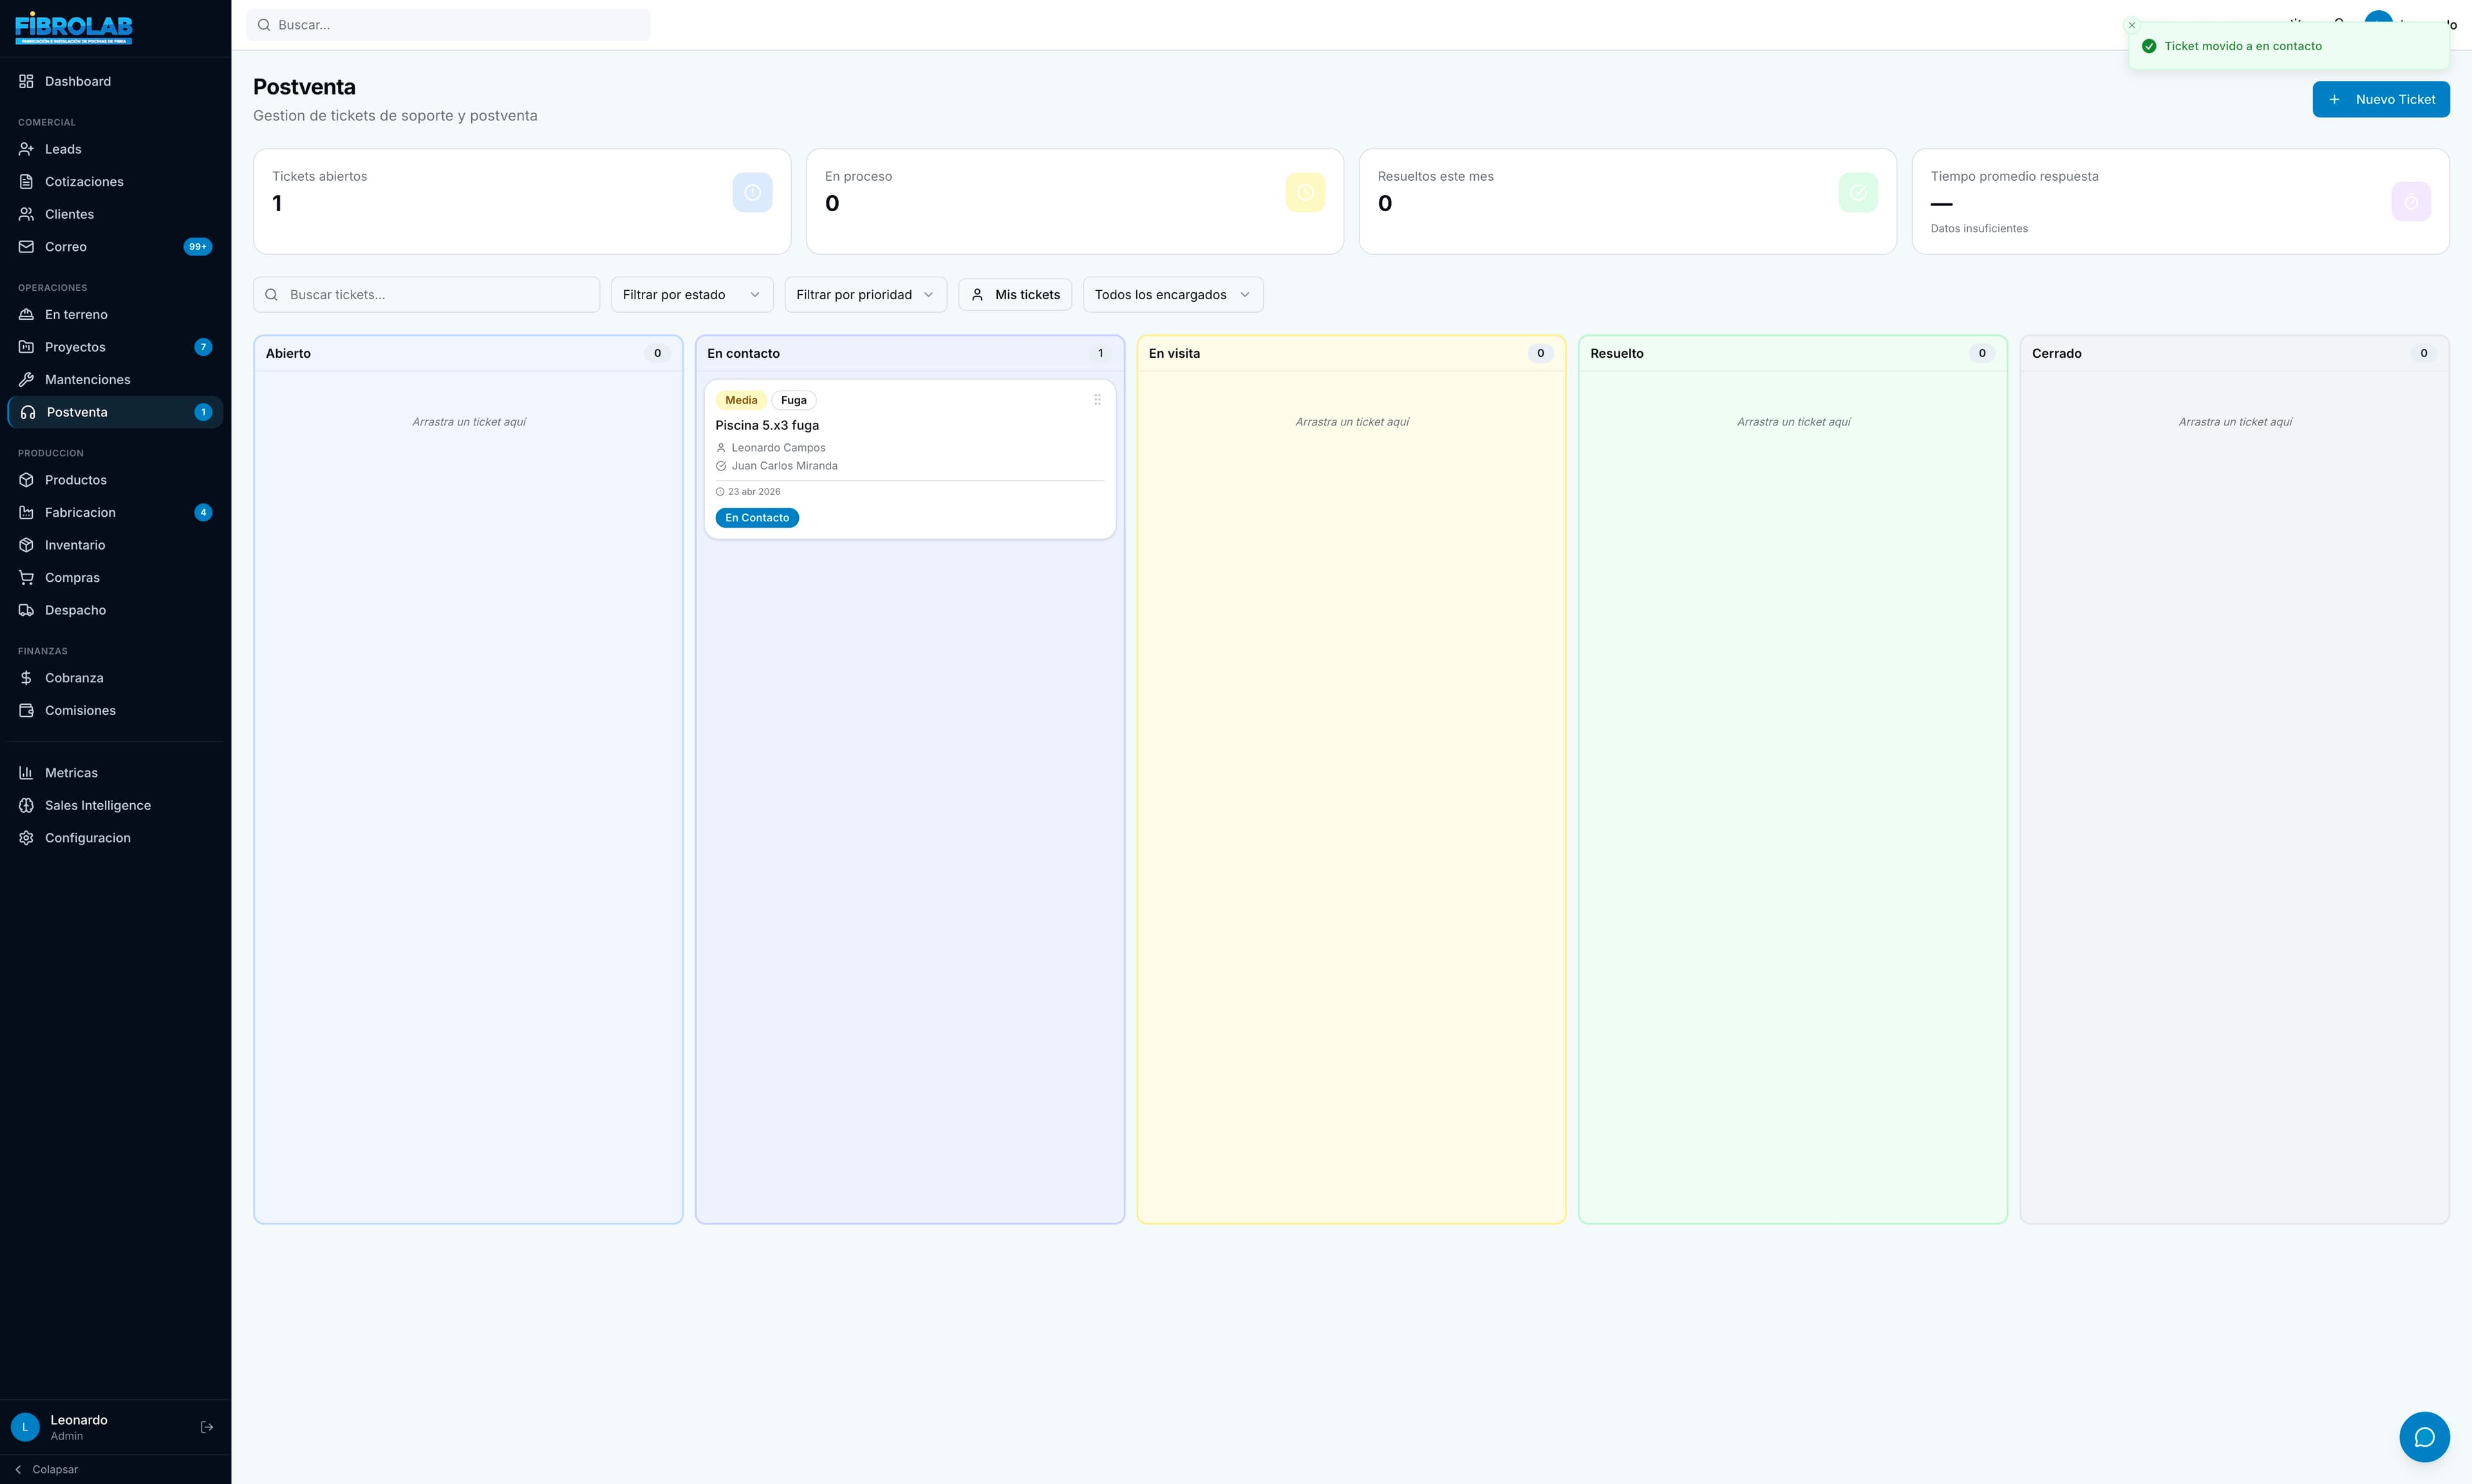Click the 99+ badge on Correo
The height and width of the screenshot is (1484, 2472).
tap(198, 247)
